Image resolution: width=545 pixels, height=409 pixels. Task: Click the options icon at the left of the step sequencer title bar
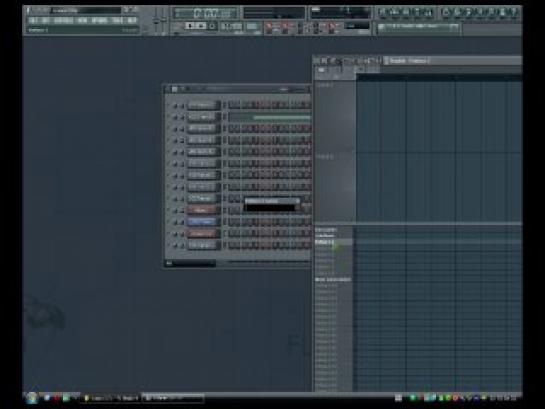pyautogui.click(x=174, y=89)
